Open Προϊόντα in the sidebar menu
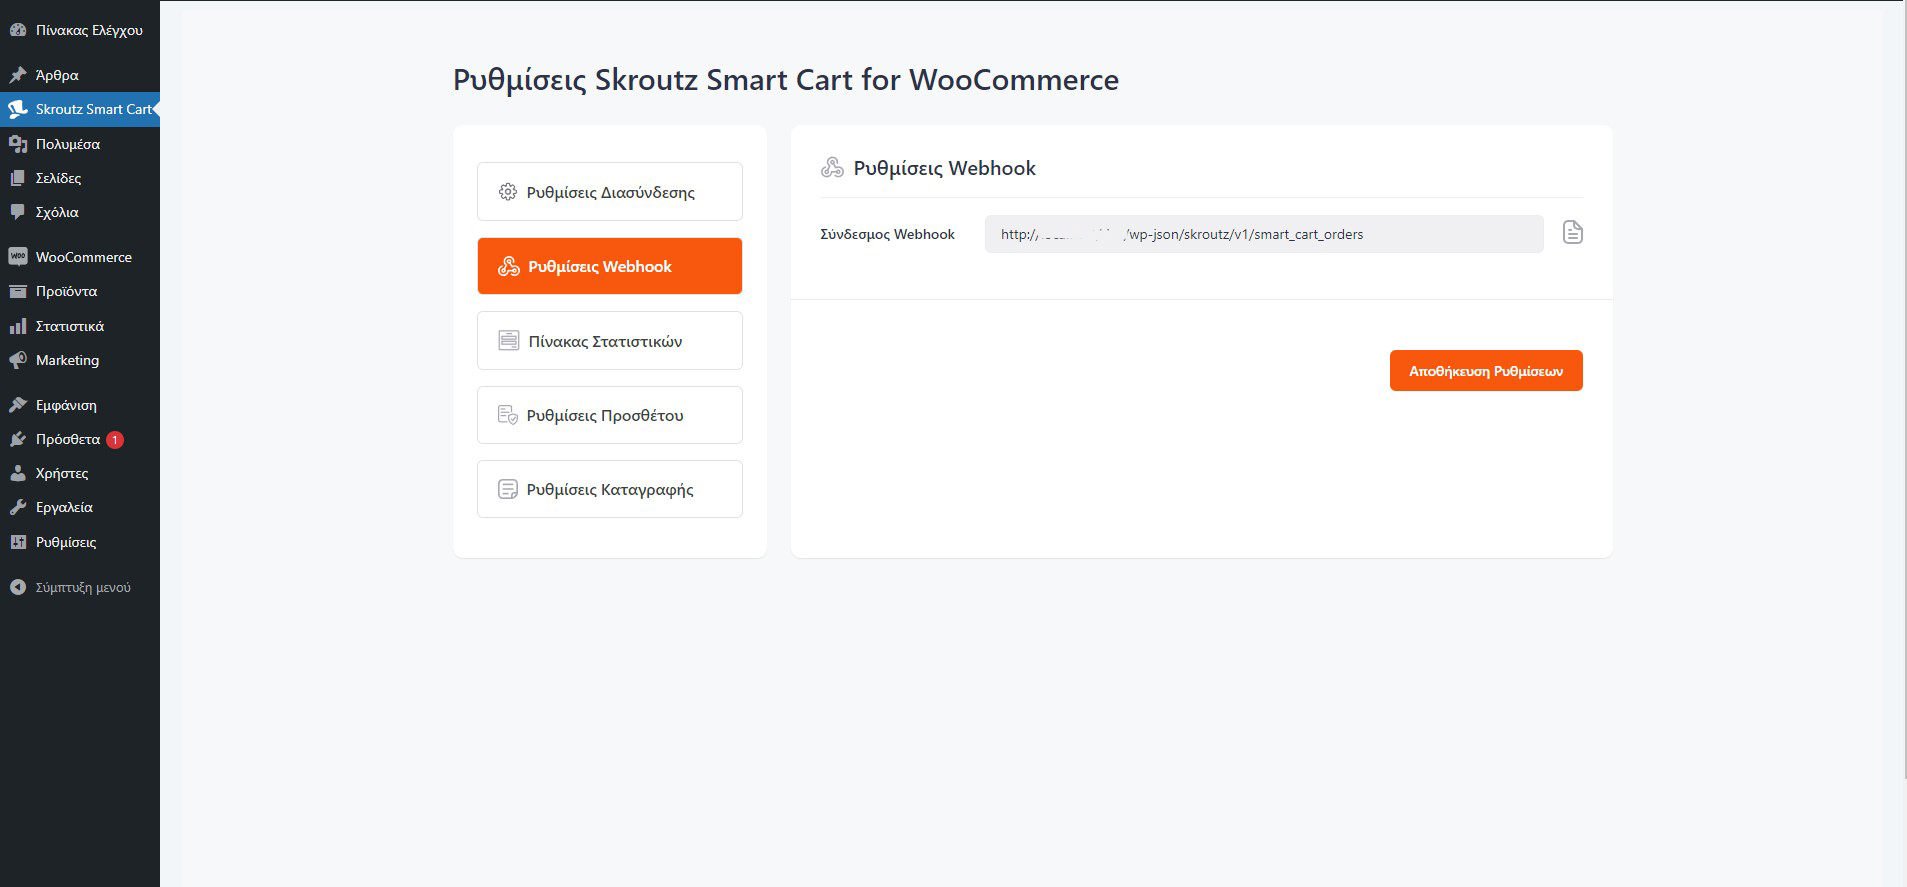Viewport: 1907px width, 887px height. point(66,291)
